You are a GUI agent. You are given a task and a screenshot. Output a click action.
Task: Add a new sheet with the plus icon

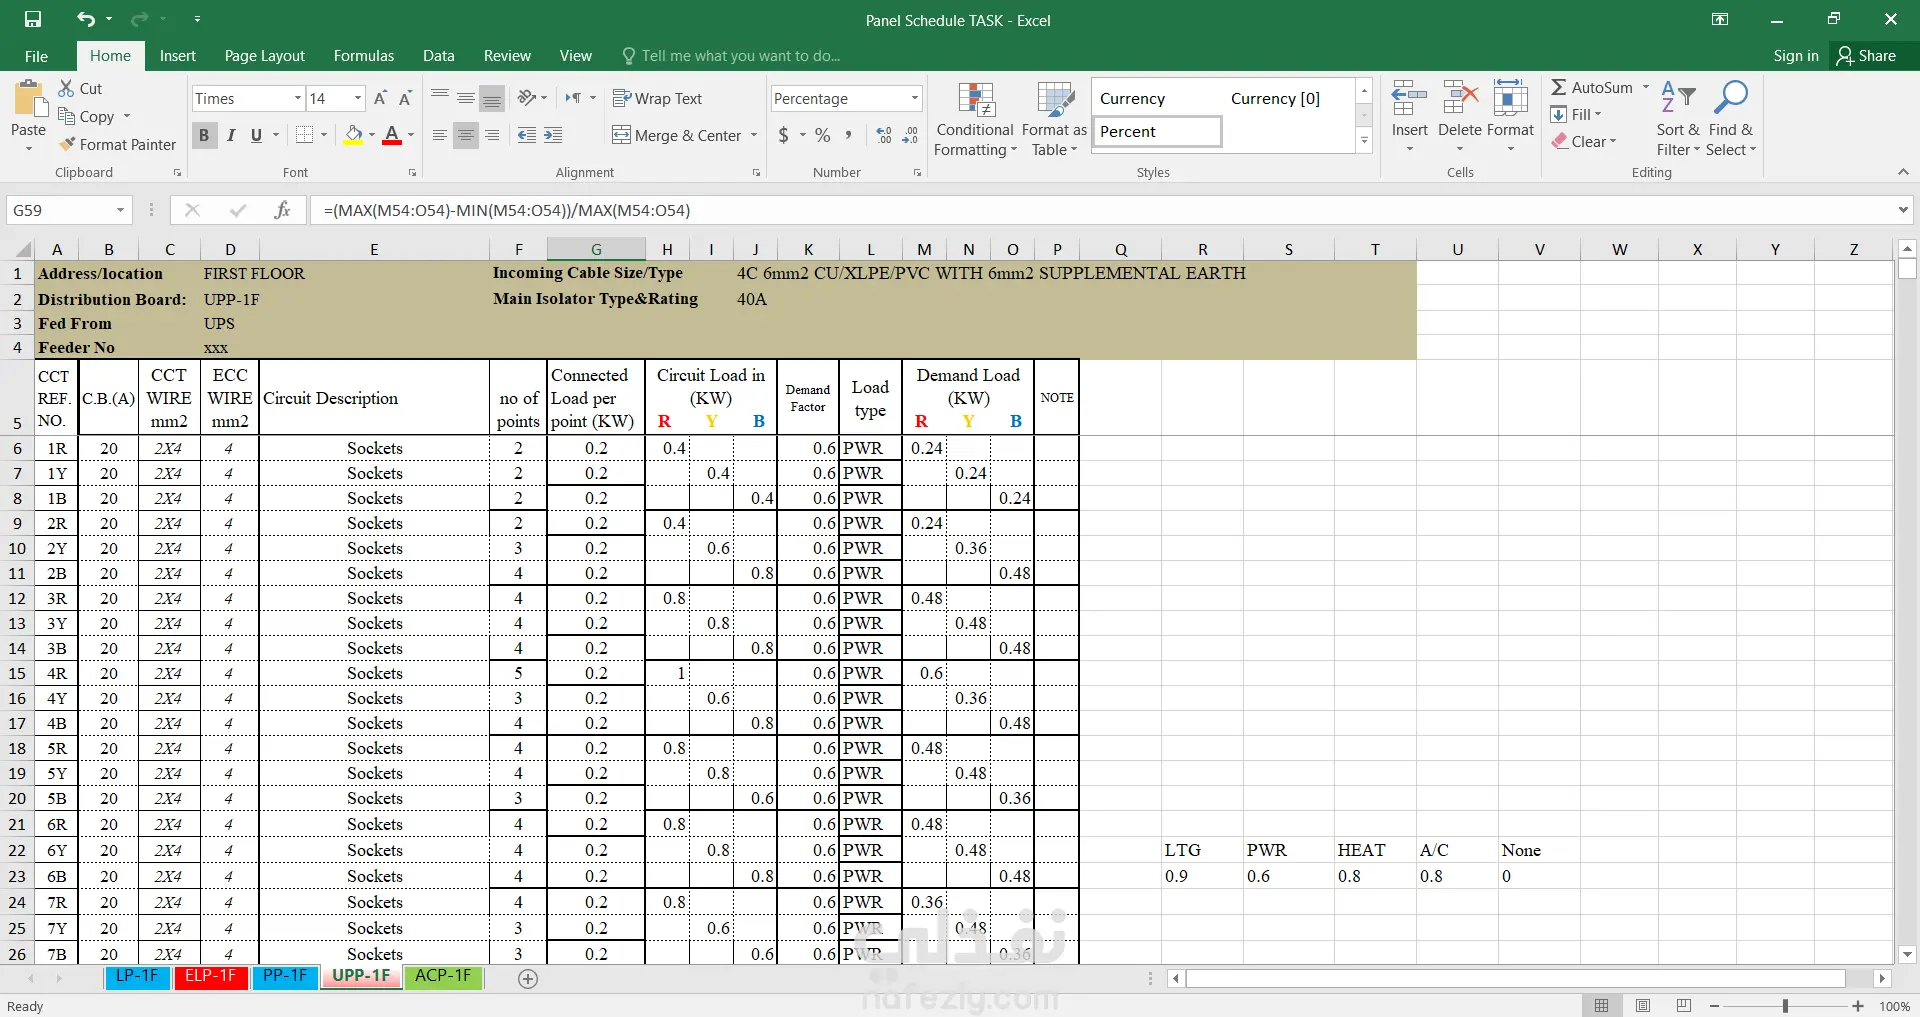[528, 979]
